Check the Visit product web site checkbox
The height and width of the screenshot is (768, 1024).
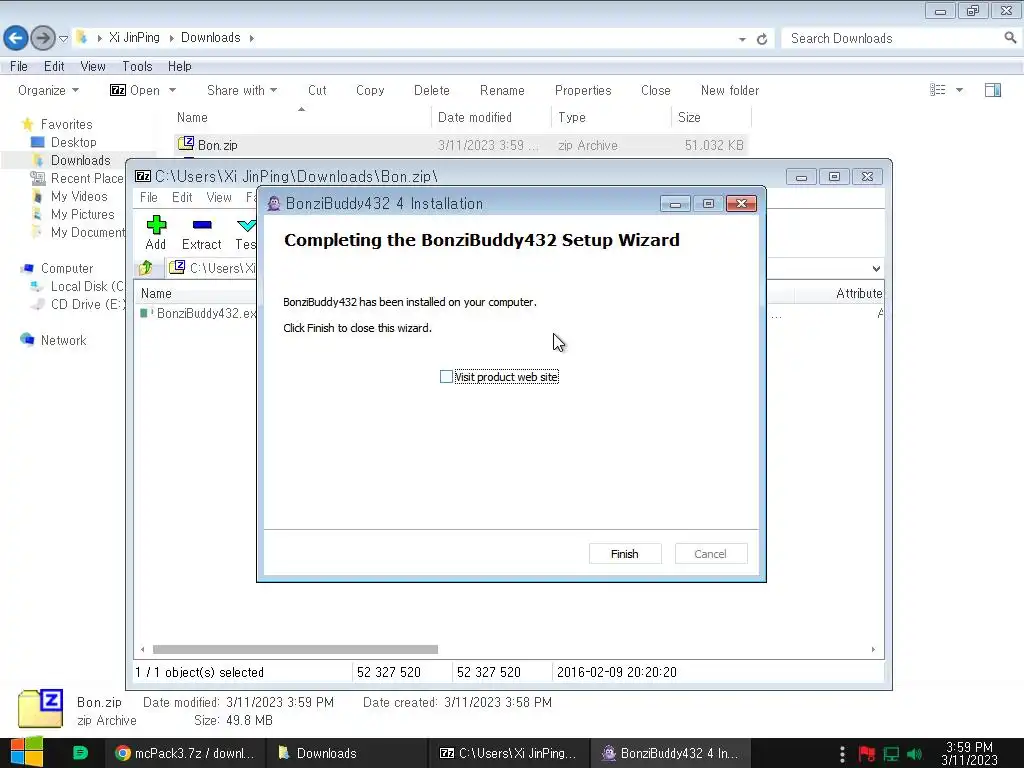[x=446, y=377]
